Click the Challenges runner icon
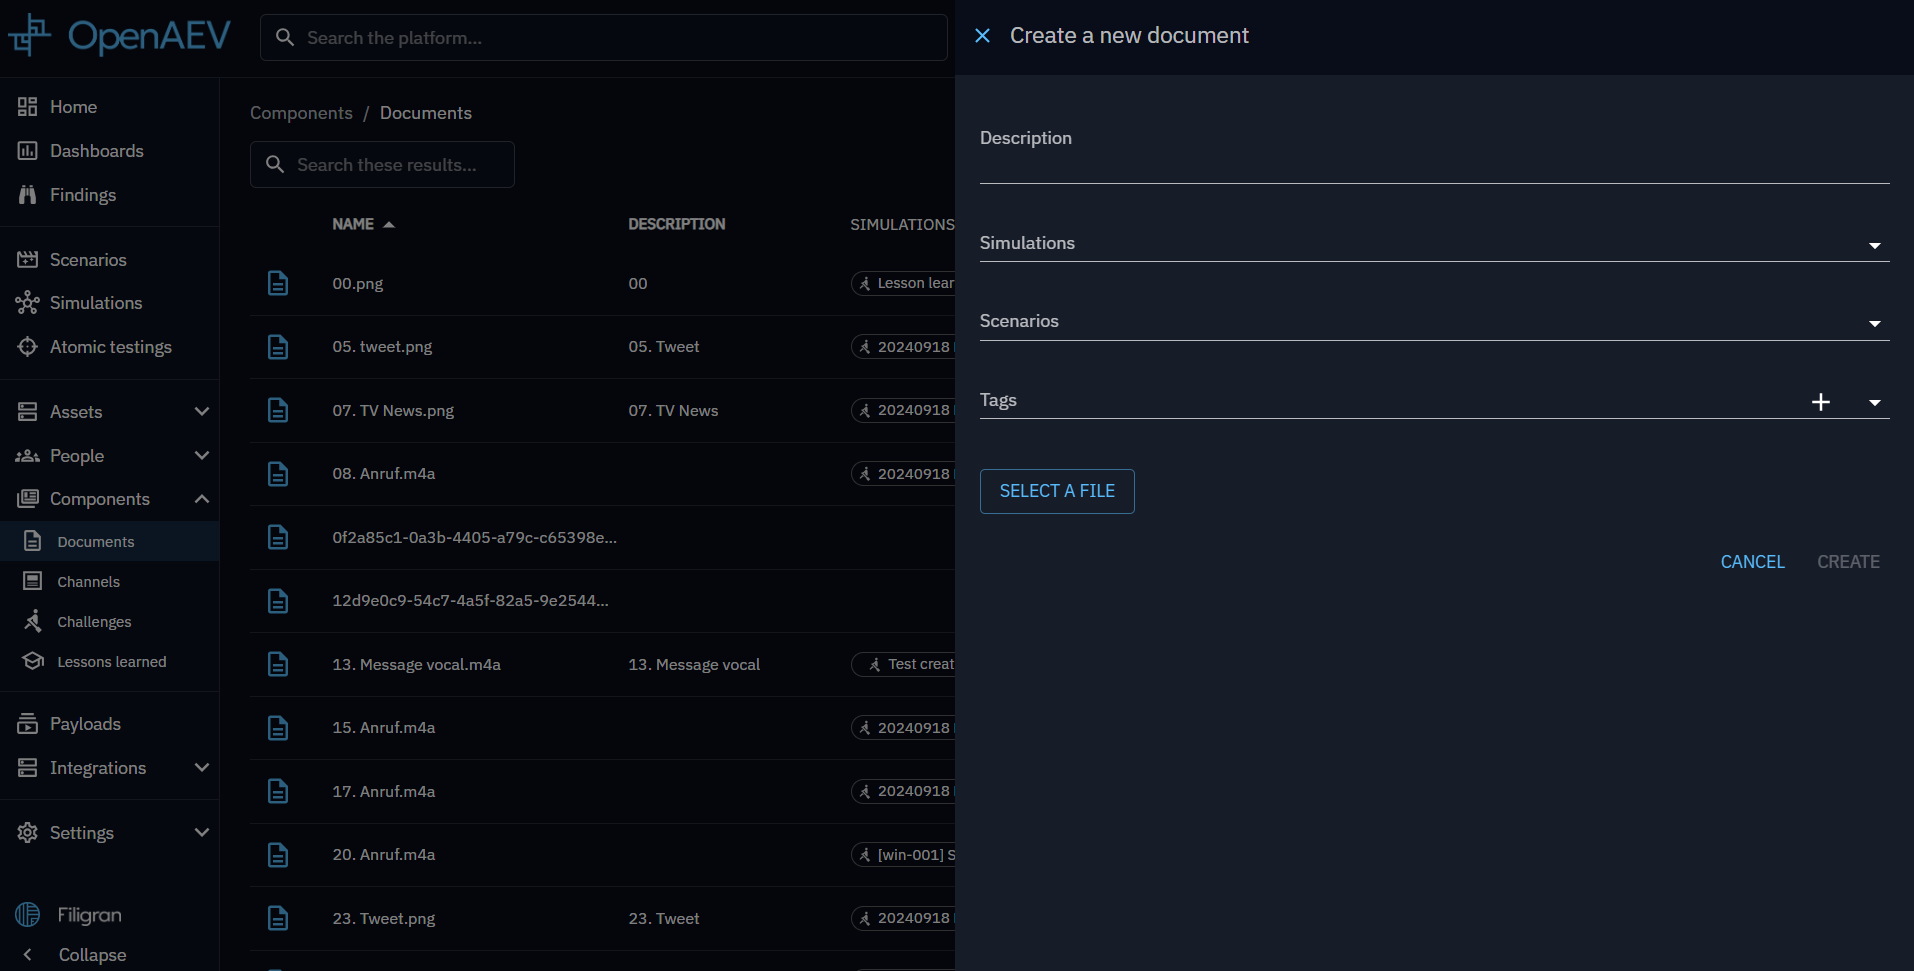 click(x=33, y=622)
